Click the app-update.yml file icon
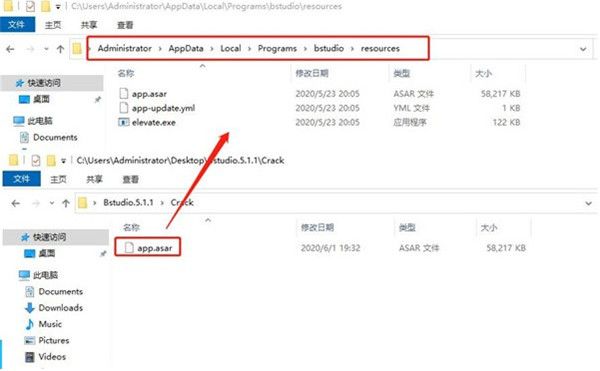Viewport: 600px width, 371px height. point(124,108)
